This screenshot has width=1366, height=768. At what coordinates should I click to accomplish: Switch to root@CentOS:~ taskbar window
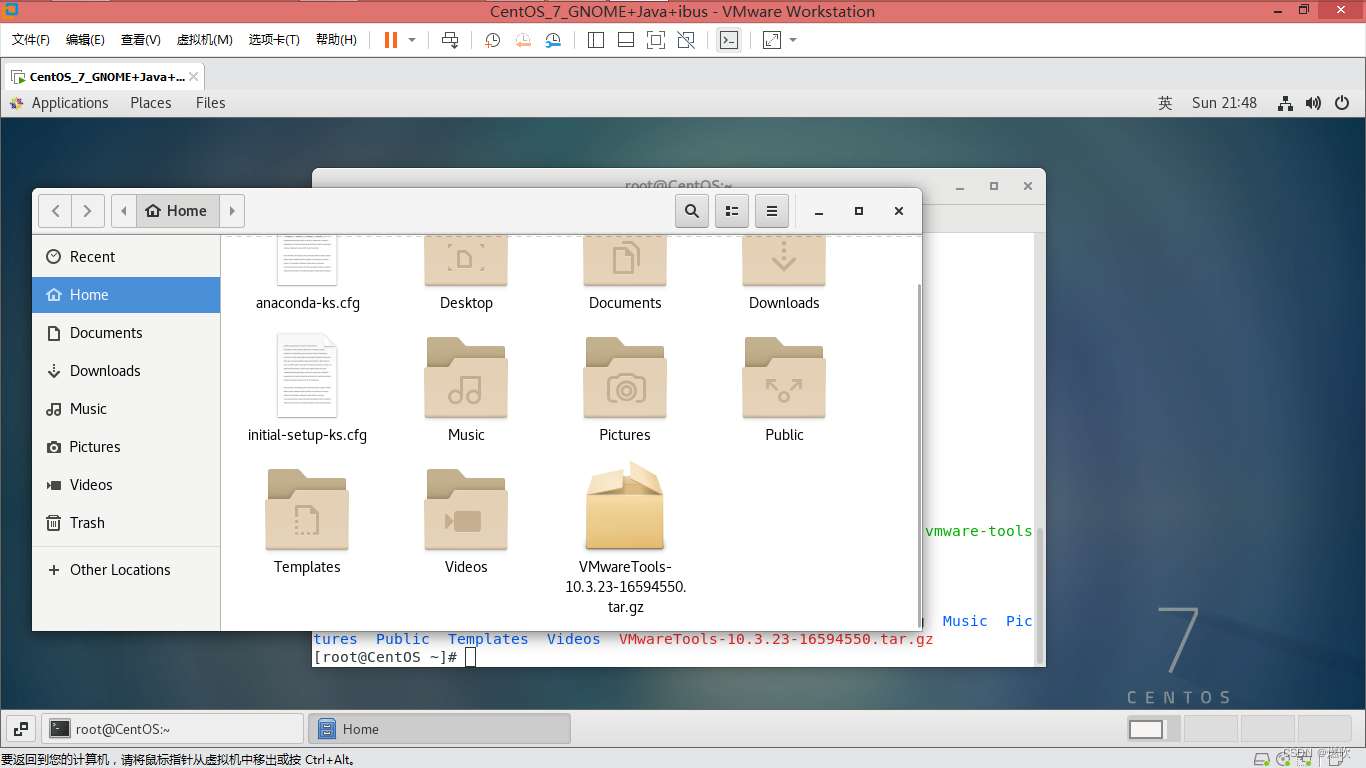click(x=174, y=729)
